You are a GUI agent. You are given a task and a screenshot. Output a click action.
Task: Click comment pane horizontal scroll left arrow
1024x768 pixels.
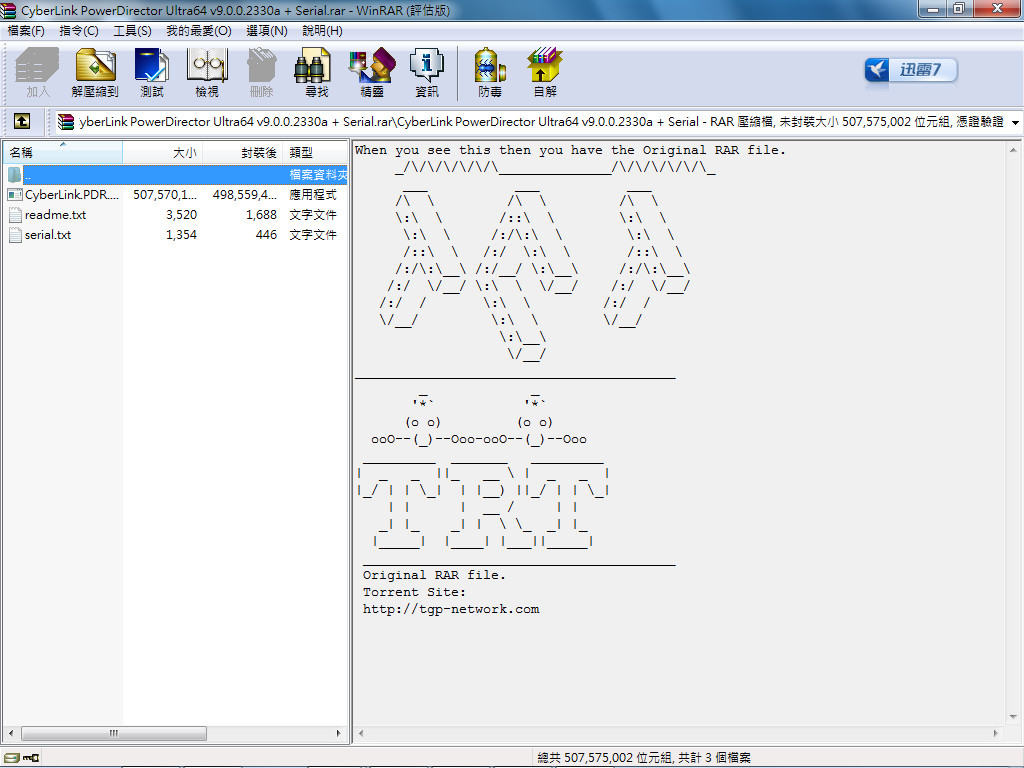(x=361, y=733)
